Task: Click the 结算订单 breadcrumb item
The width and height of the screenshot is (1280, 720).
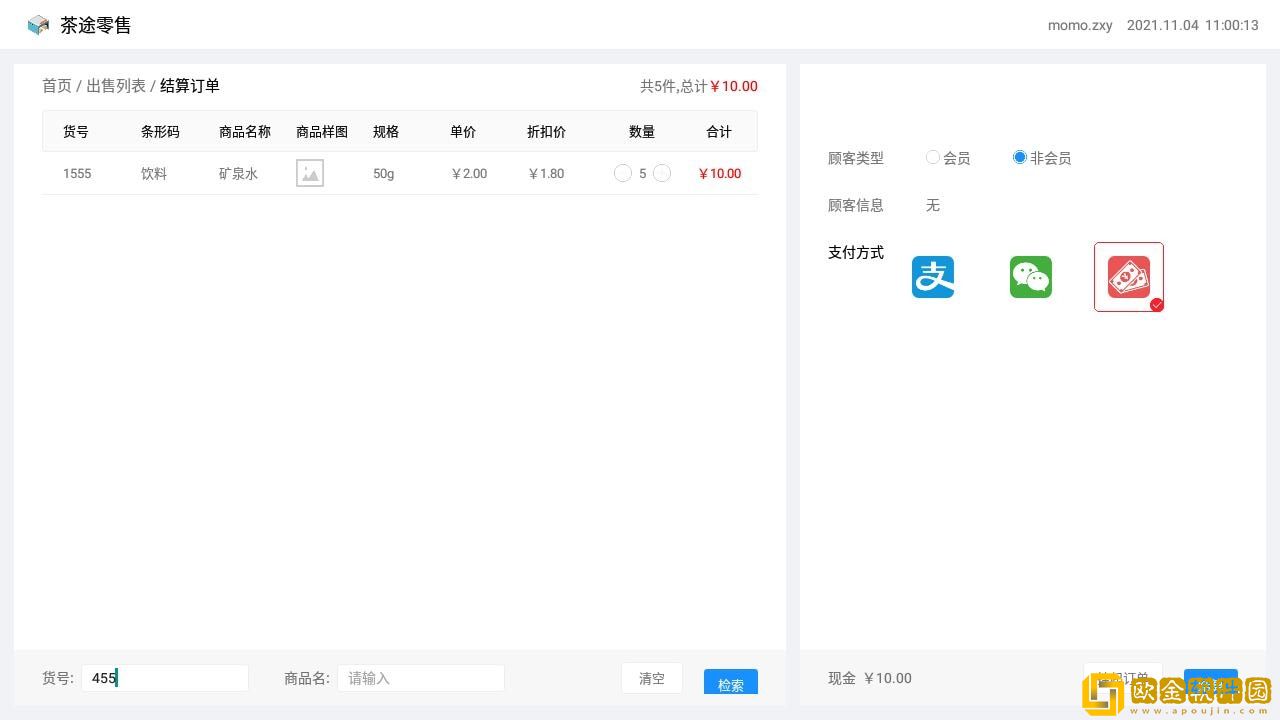Action: 190,86
